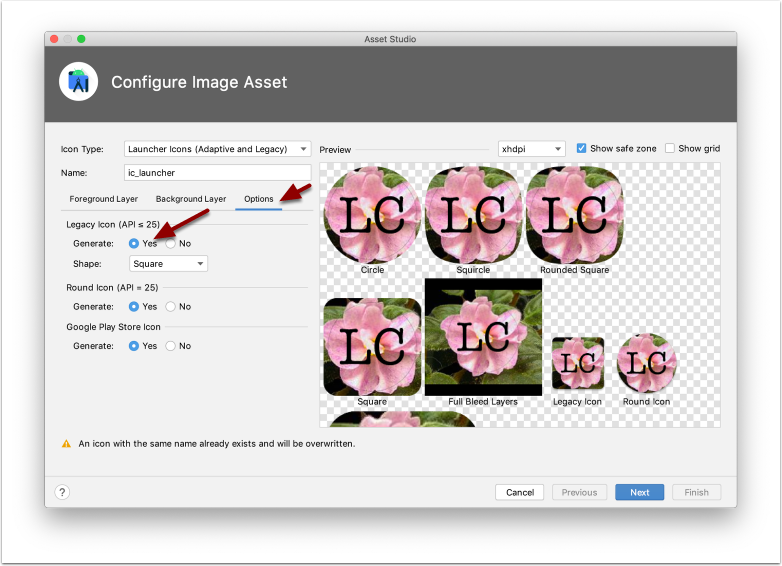This screenshot has height=566, width=782.
Task: Enable the Show grid checkbox
Action: point(670,148)
